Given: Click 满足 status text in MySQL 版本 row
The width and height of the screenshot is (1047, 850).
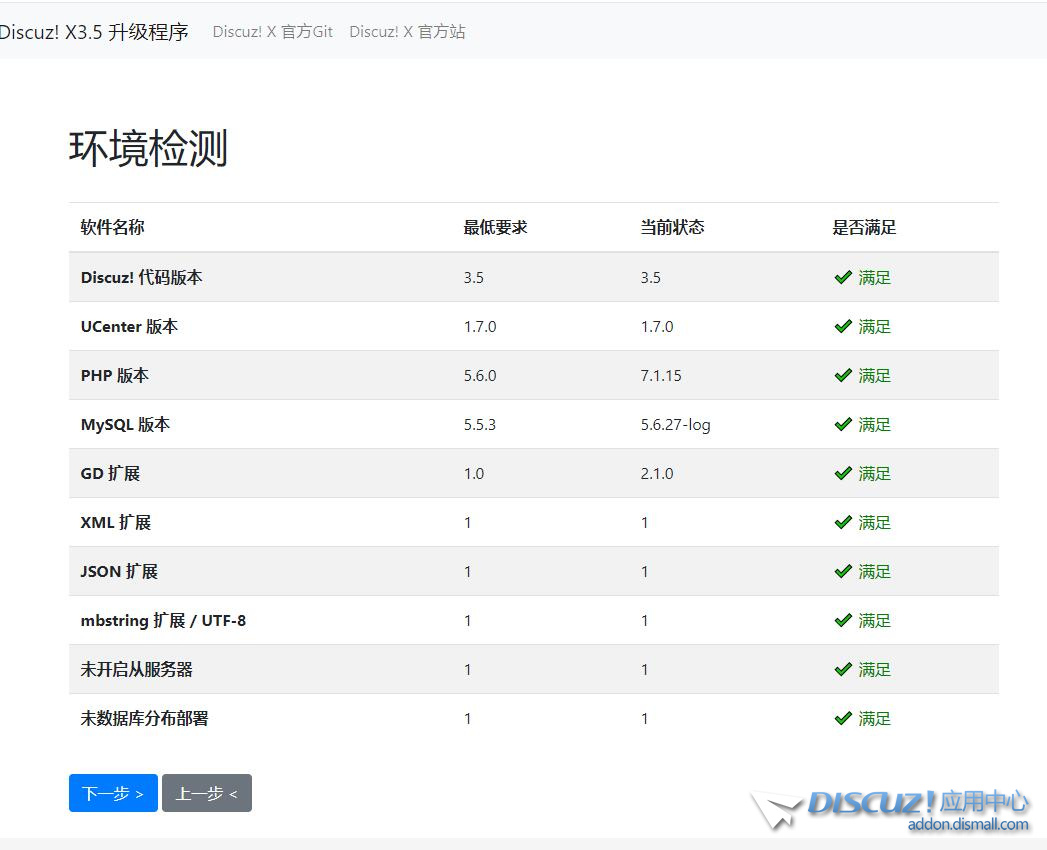Looking at the screenshot, I should click(875, 424).
